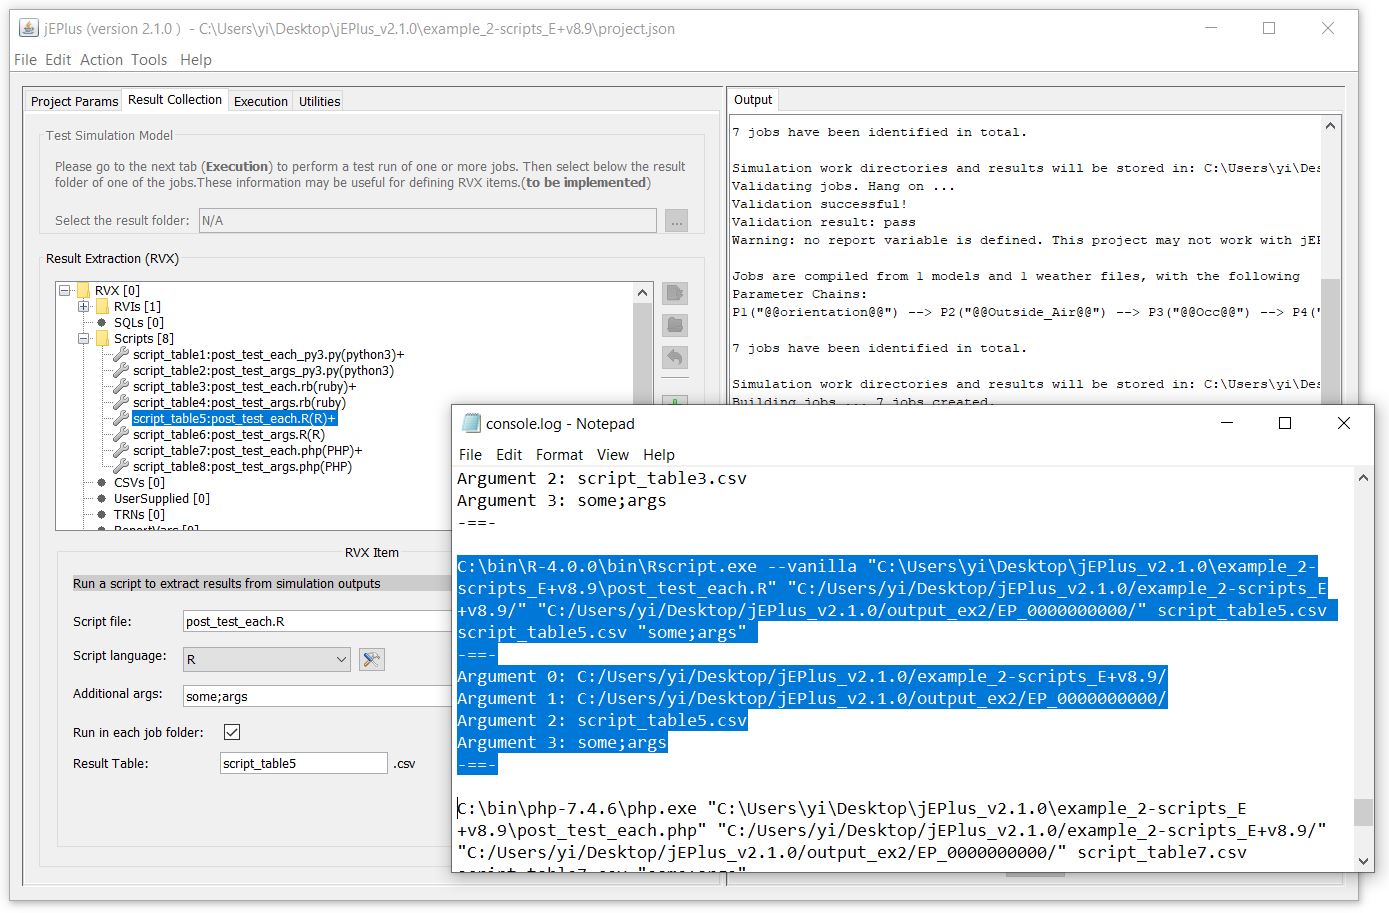Image resolution: width=1389 pixels, height=913 pixels.
Task: Click the Result Table name field
Action: click(303, 763)
